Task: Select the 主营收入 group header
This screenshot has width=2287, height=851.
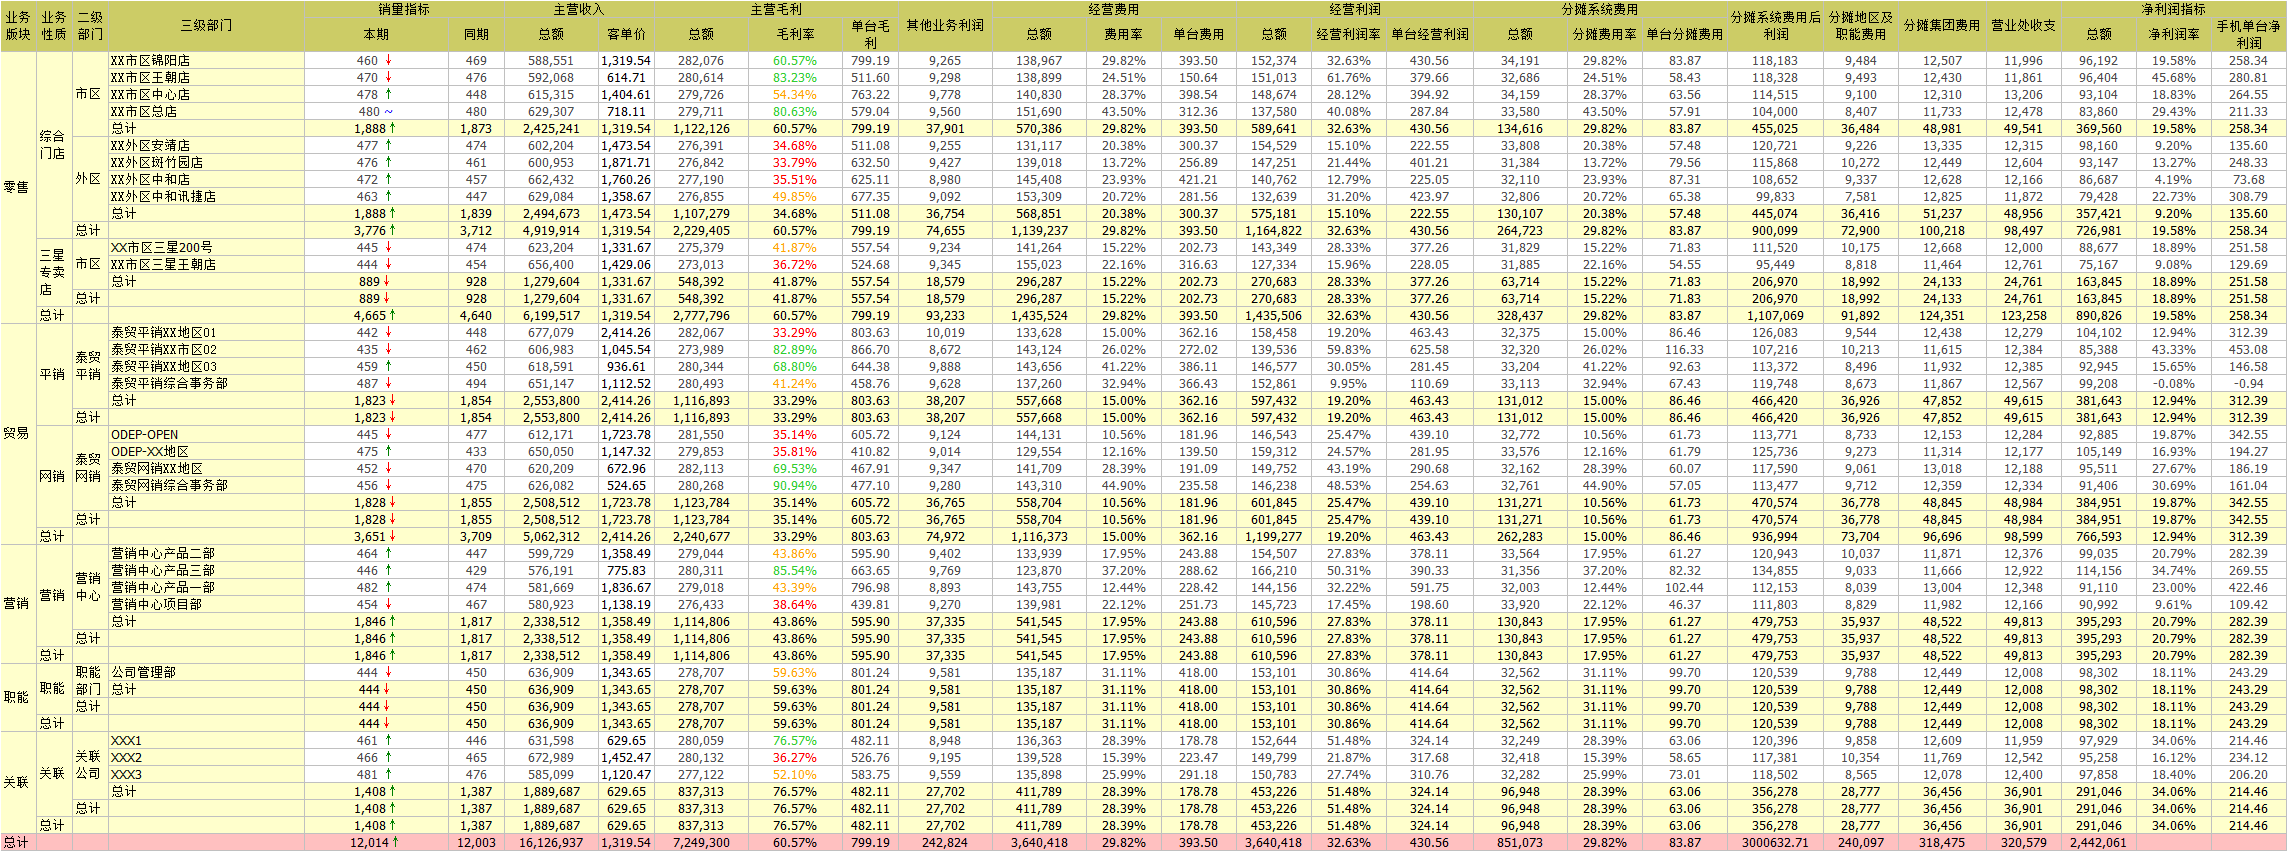Action: click(579, 9)
